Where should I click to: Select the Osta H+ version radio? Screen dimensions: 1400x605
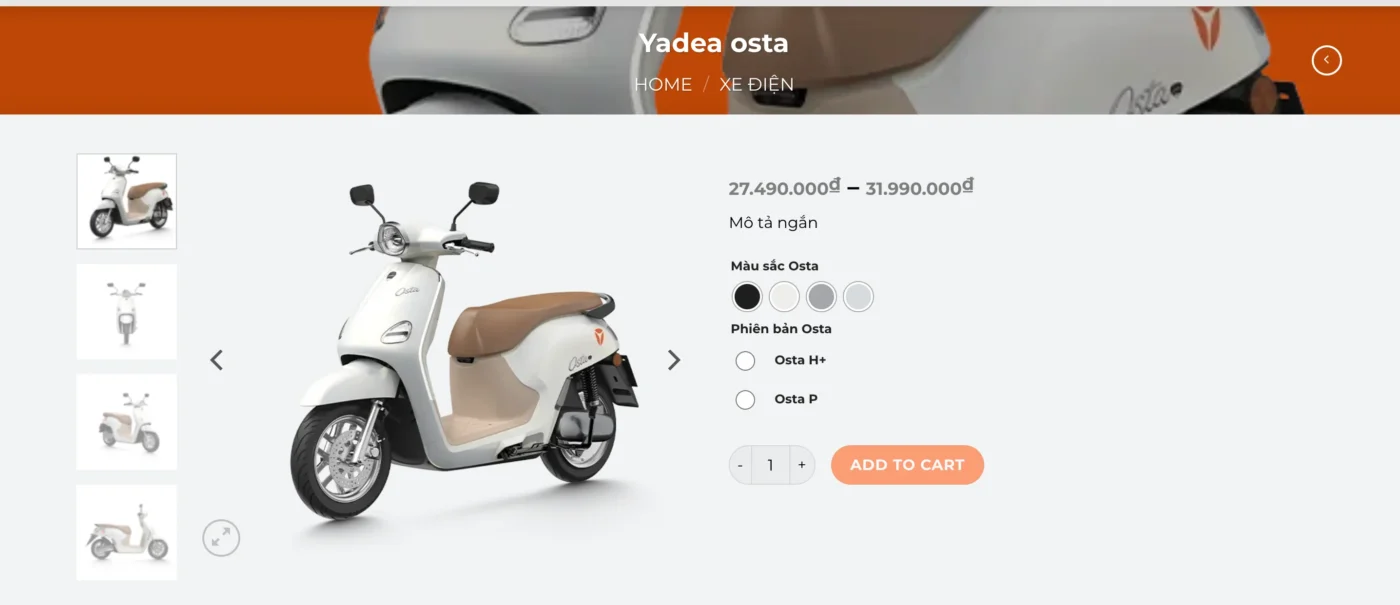click(x=745, y=361)
